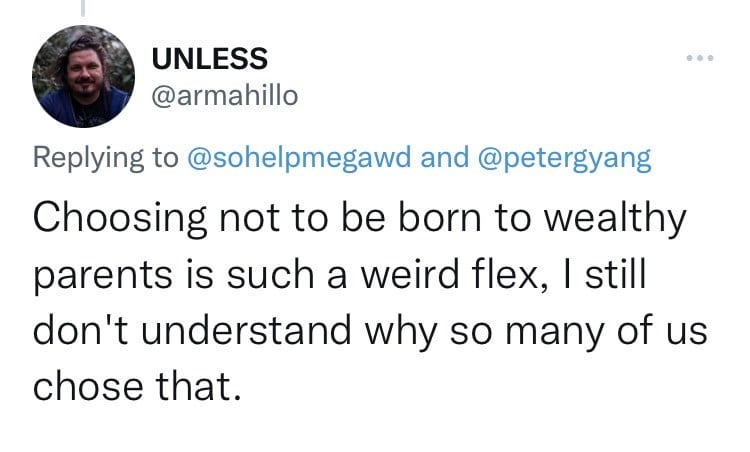Open the UNLESS display name profile

point(210,58)
